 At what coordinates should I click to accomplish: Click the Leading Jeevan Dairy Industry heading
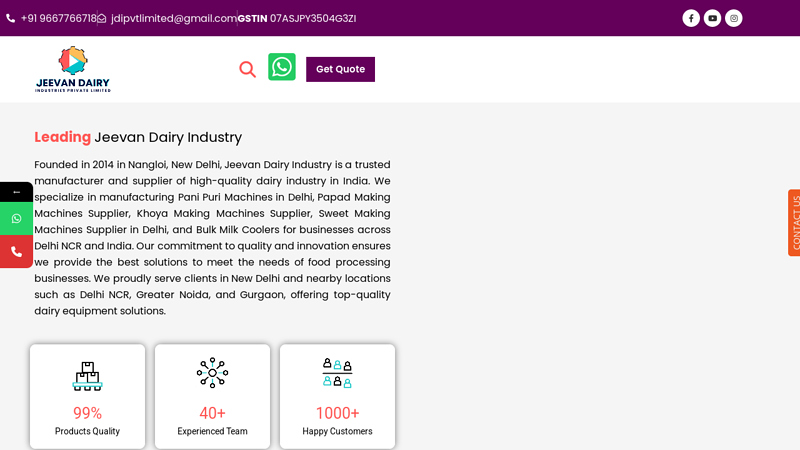[138, 137]
